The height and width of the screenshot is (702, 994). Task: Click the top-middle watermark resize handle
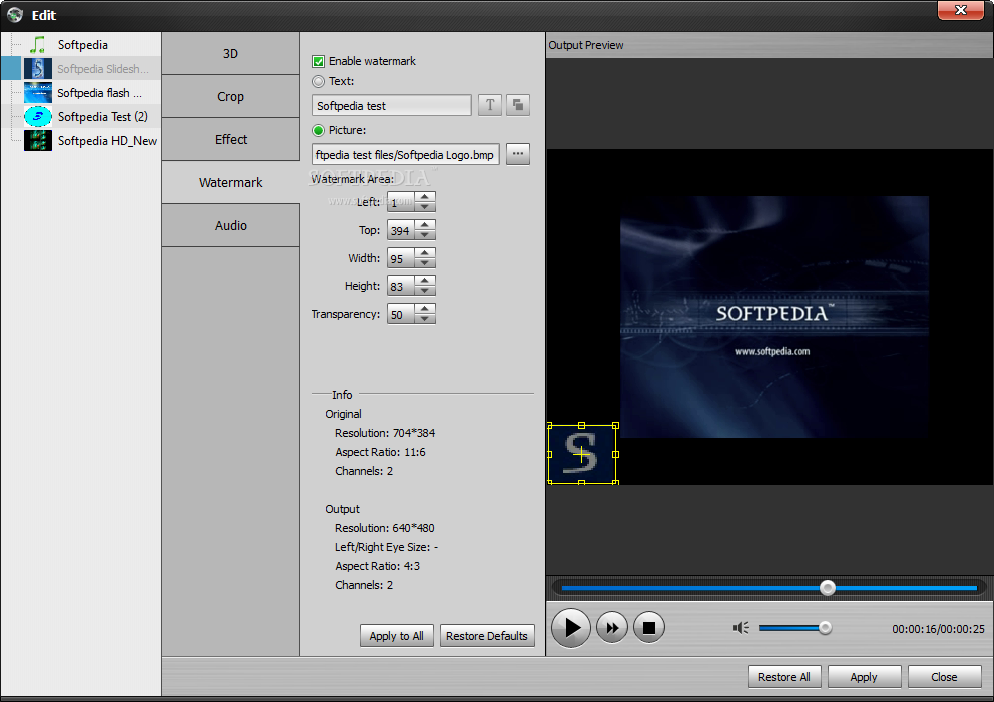[581, 426]
